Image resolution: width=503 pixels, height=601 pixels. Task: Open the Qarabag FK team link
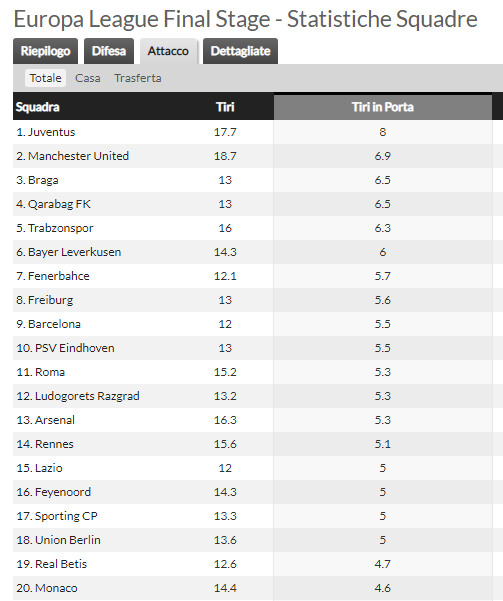coord(59,204)
